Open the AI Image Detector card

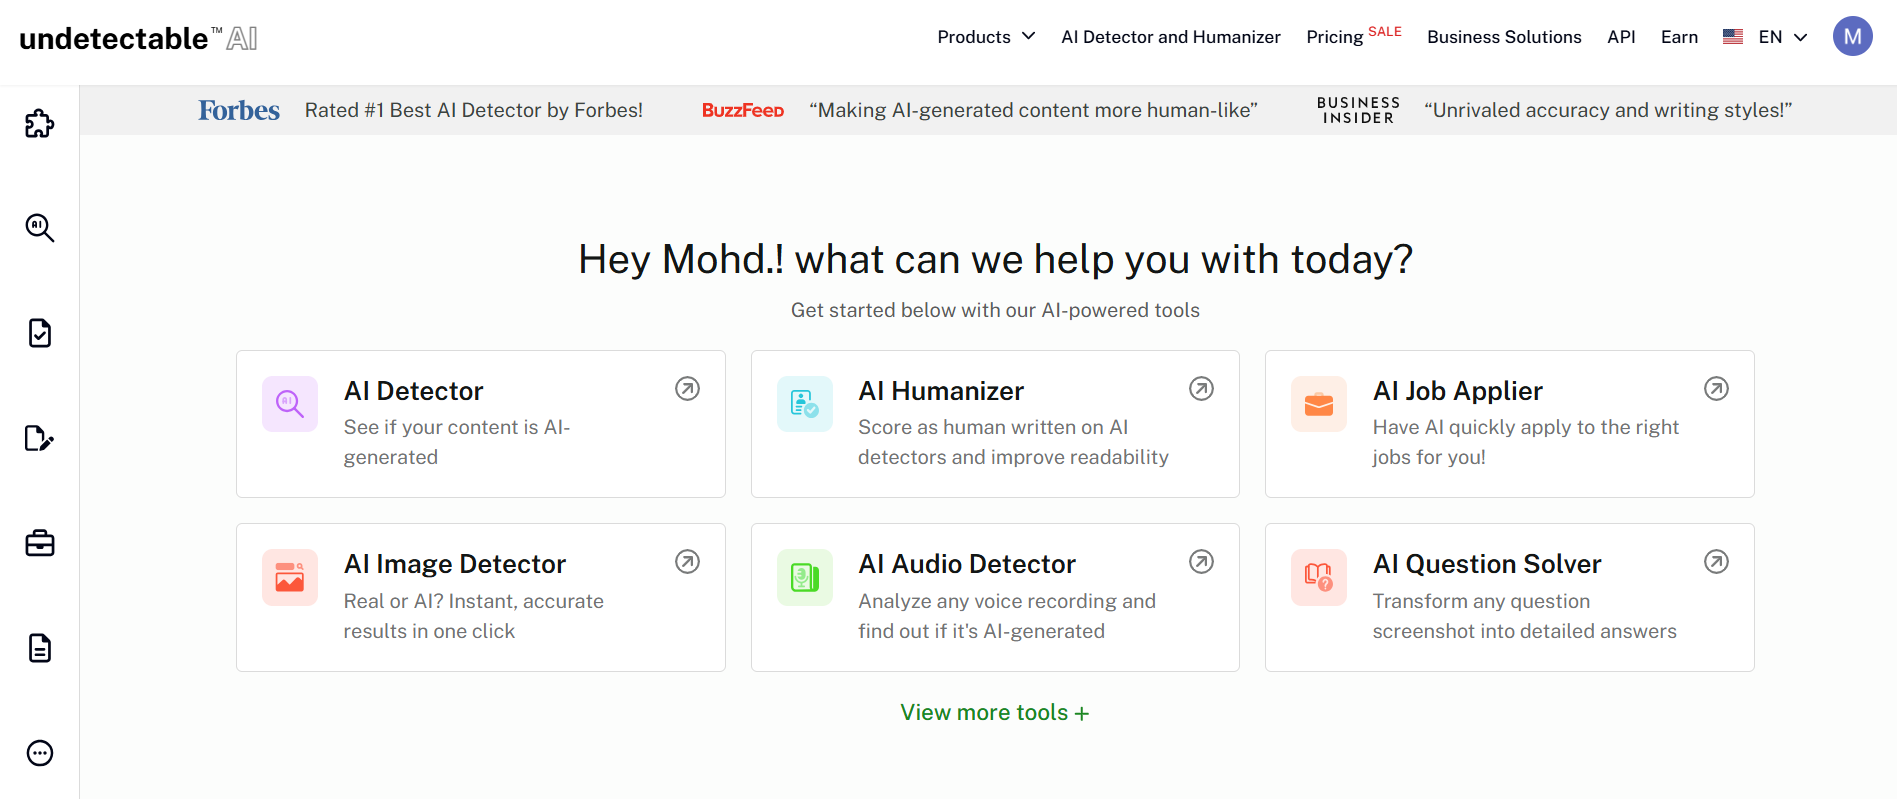pyautogui.click(x=480, y=597)
